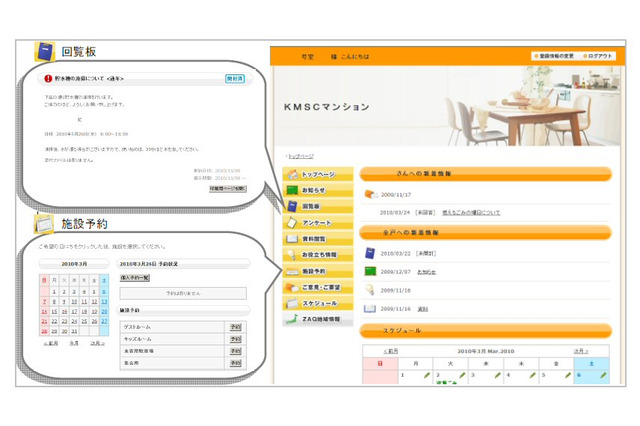Viewport: 640px width, 426px height.
Task: Click the pencil icon on schedule day 4
Action: pyautogui.click(x=533, y=375)
